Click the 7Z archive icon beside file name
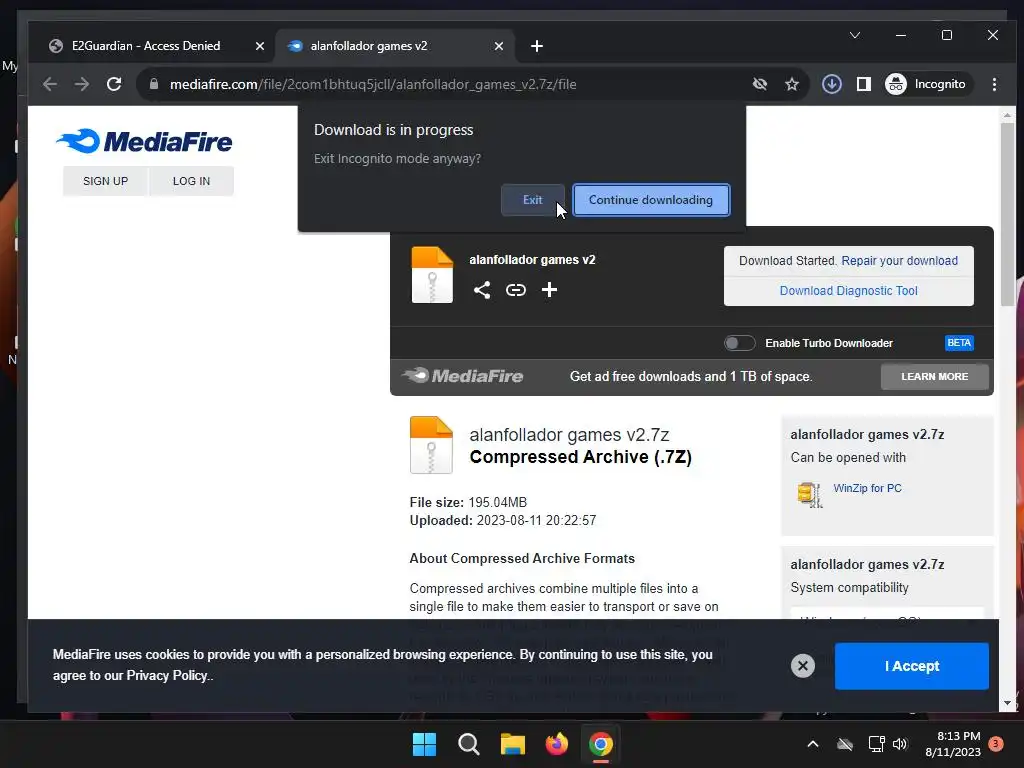 431,445
